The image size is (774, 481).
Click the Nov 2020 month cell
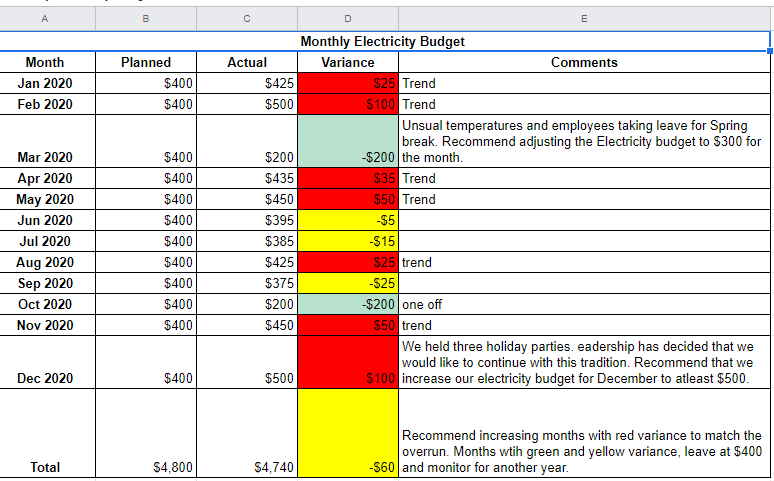tap(47, 325)
